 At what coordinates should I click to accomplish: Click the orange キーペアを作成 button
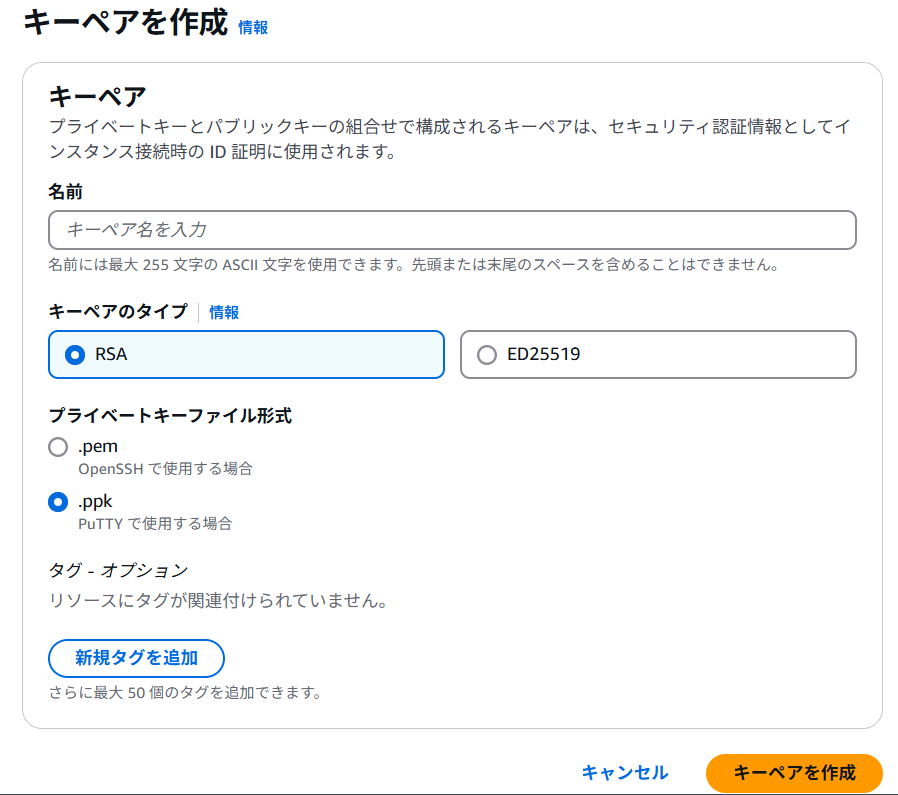pos(794,773)
